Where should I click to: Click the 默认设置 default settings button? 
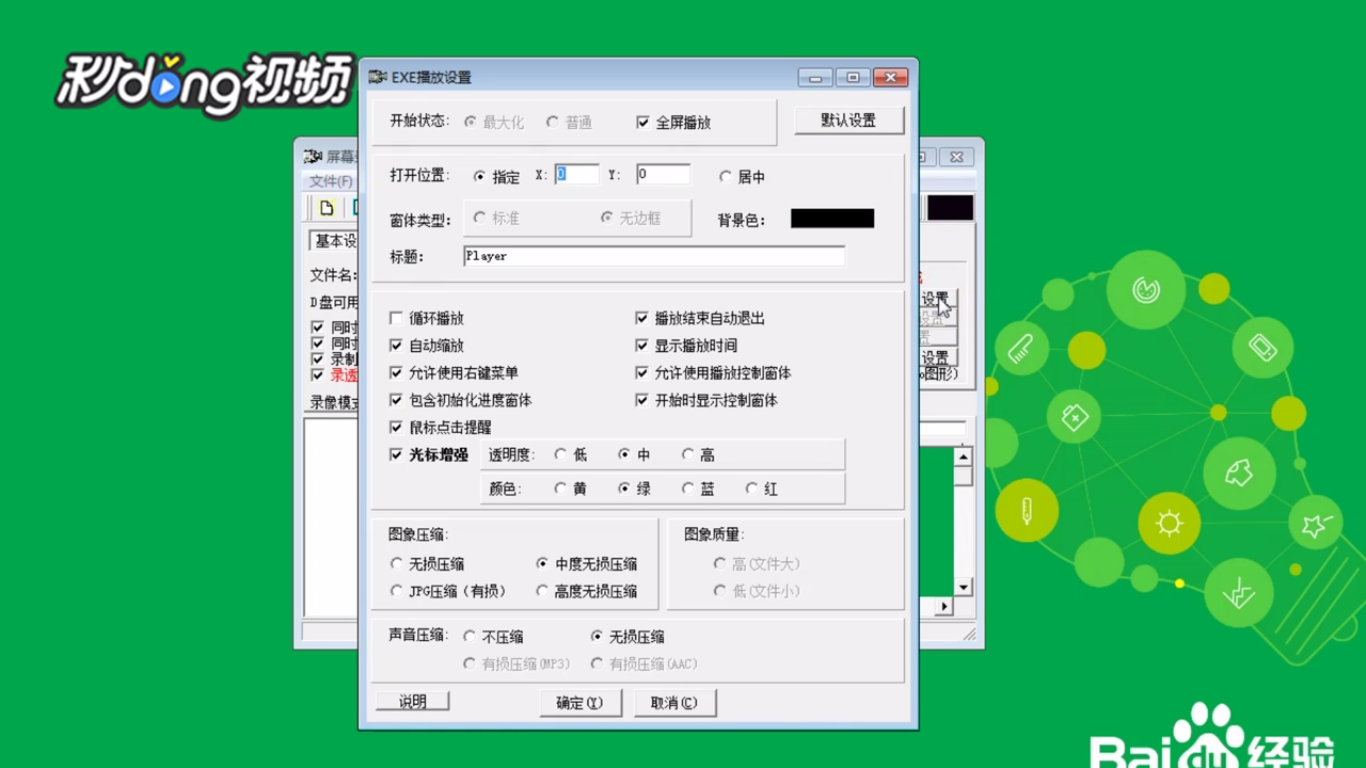[849, 119]
